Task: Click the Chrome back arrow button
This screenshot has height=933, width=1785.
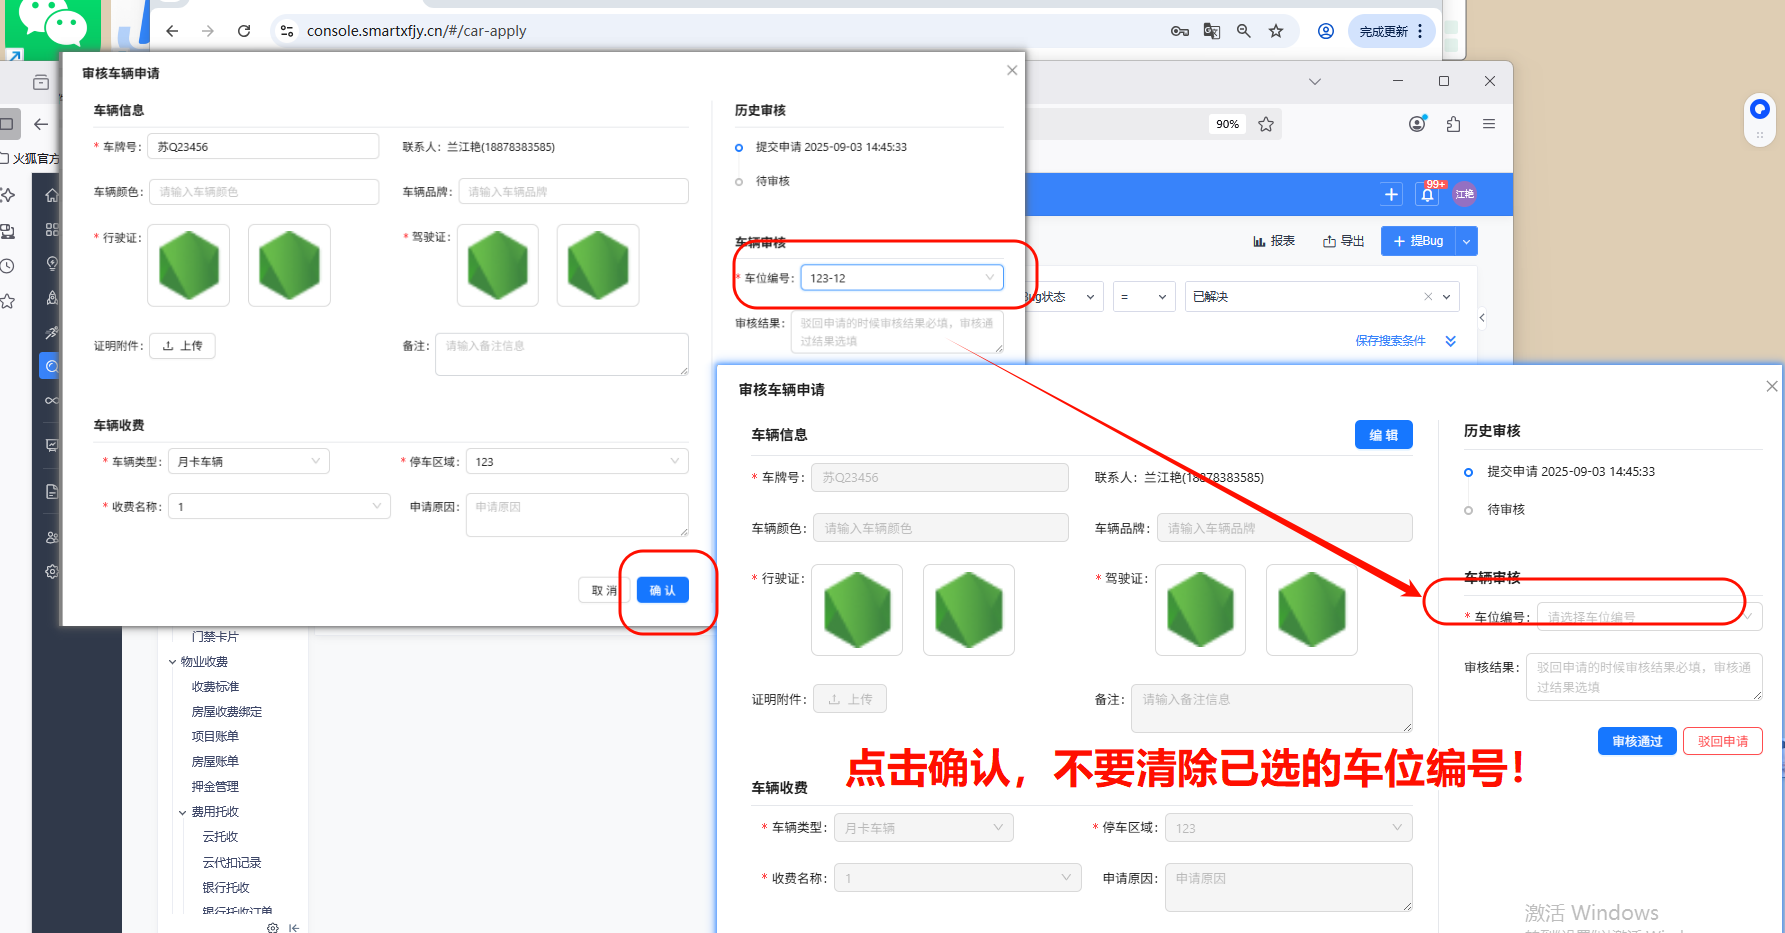Action: tap(172, 31)
